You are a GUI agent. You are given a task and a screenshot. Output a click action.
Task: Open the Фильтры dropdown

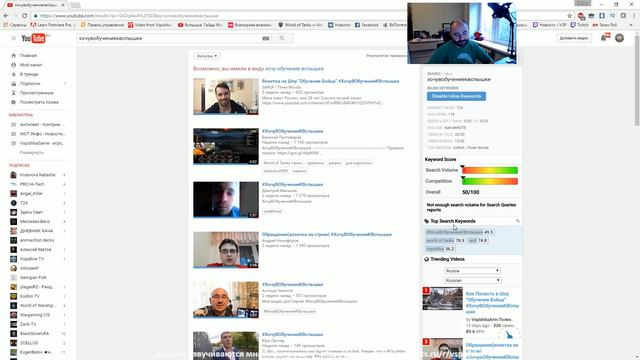tap(207, 56)
